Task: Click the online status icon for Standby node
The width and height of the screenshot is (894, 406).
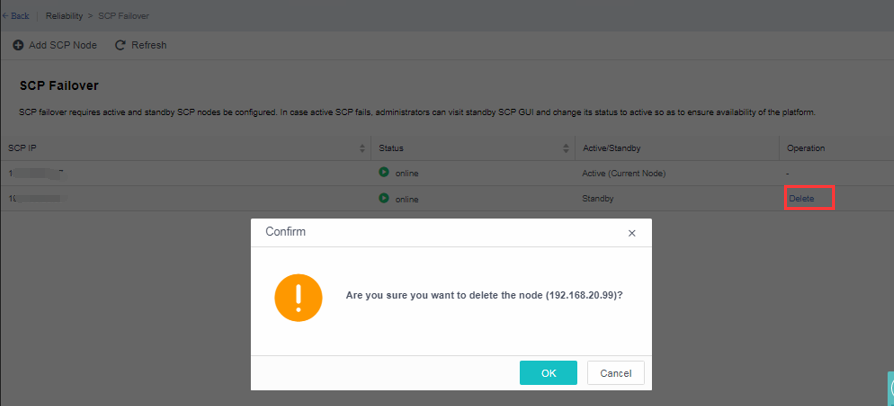Action: click(384, 199)
